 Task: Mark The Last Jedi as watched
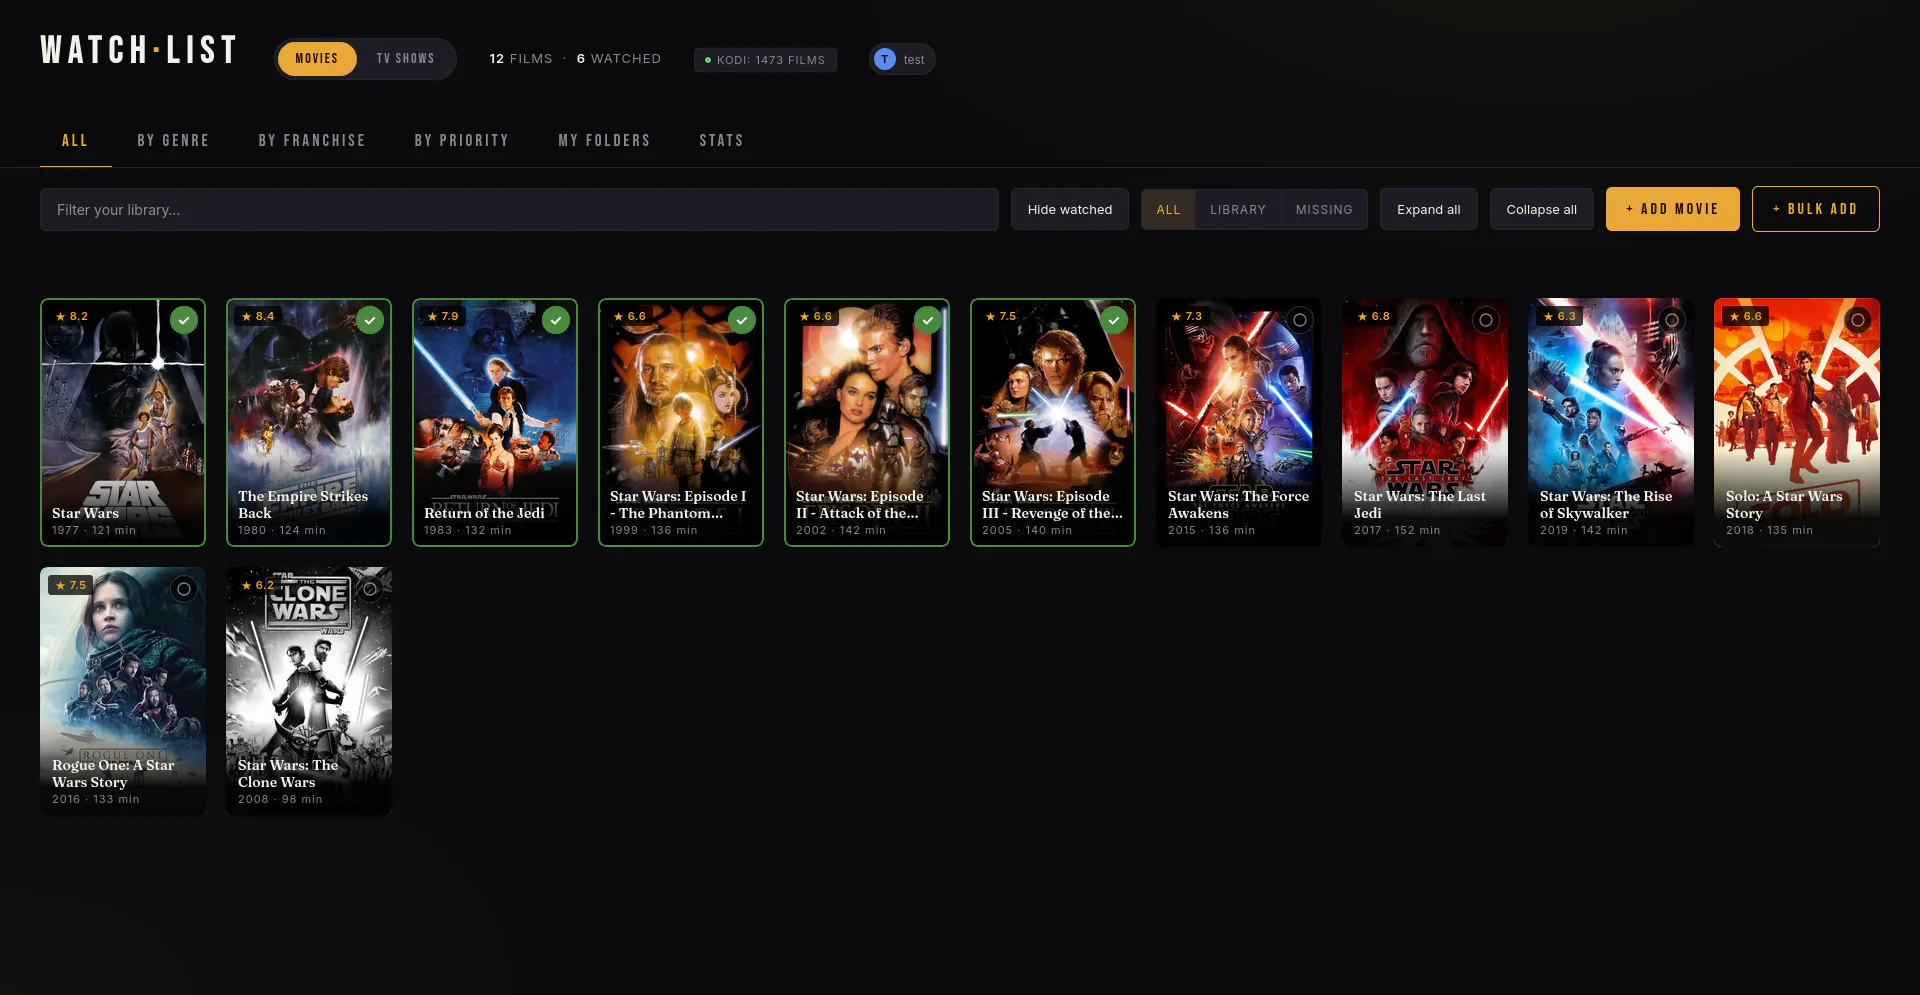point(1486,320)
